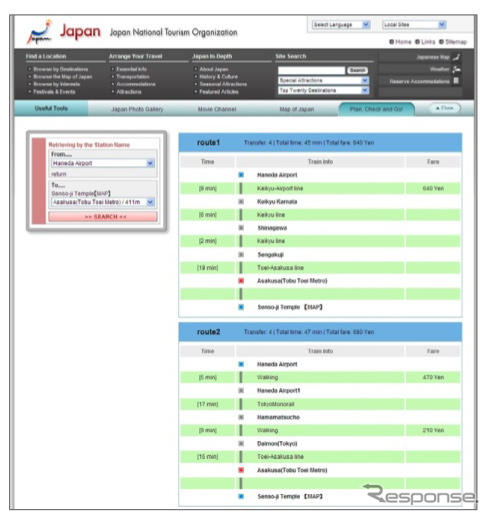Select the Plan, Check and Go tab

point(376,109)
